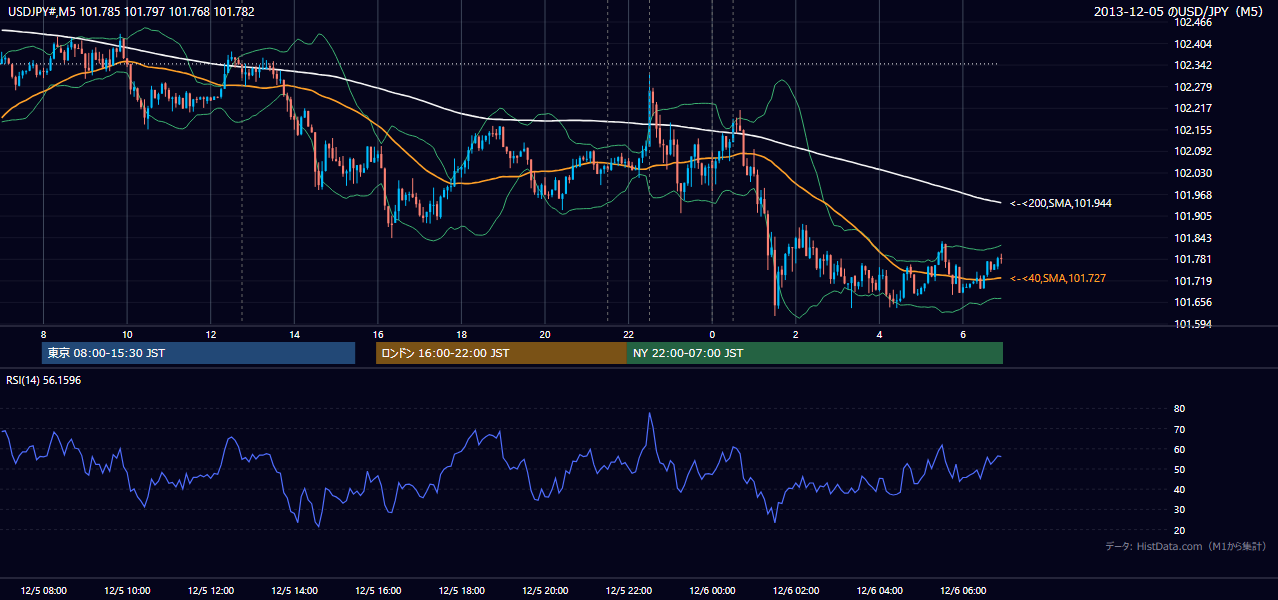Click price axis value 101.905

[1192, 216]
